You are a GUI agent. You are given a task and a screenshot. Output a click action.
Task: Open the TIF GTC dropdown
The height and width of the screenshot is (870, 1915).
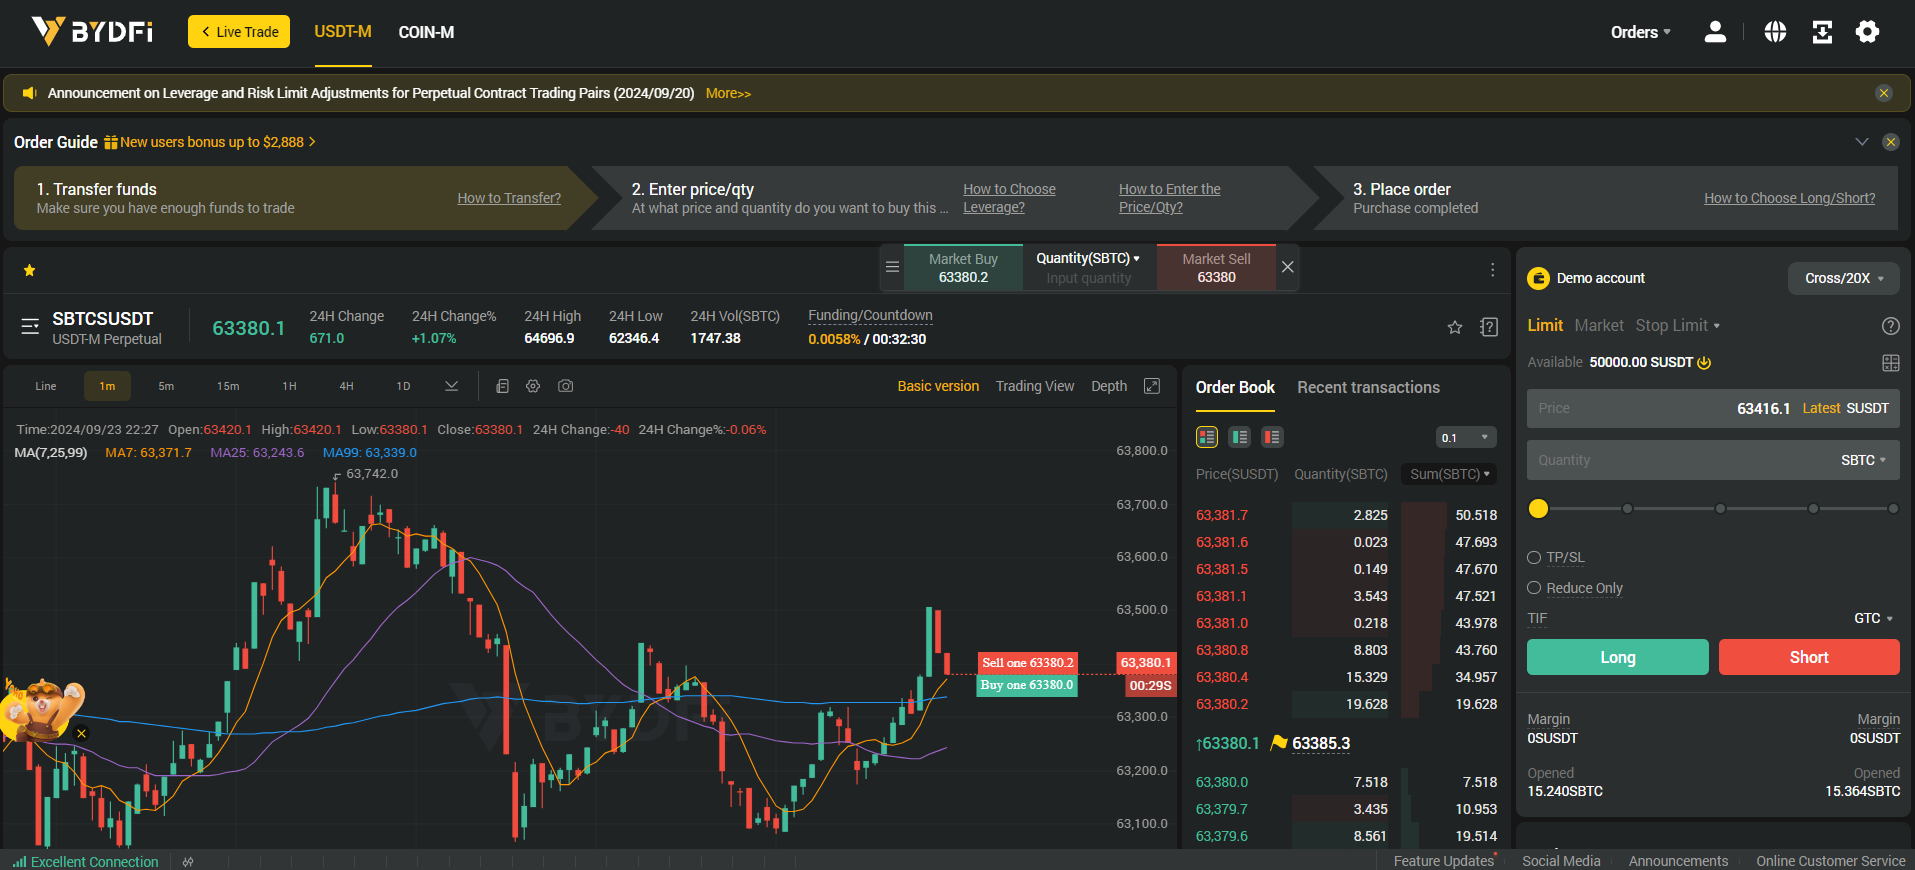pos(1873,619)
